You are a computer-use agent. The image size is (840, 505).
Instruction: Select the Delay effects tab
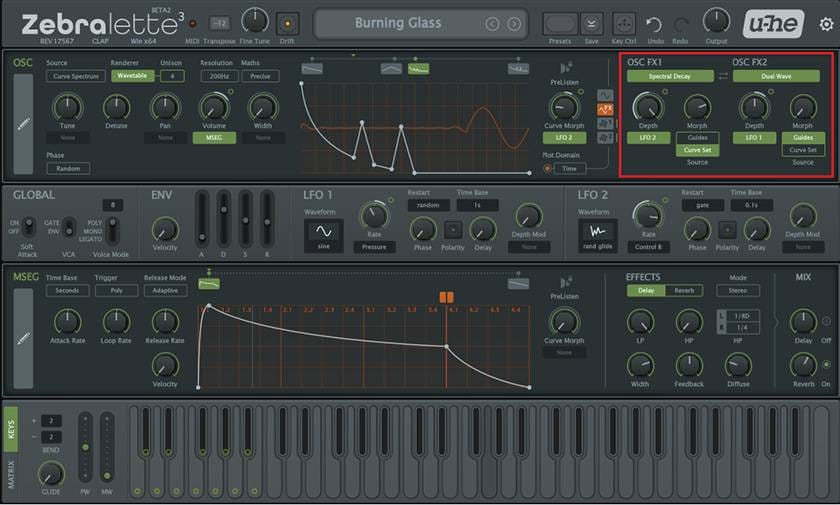click(x=646, y=290)
